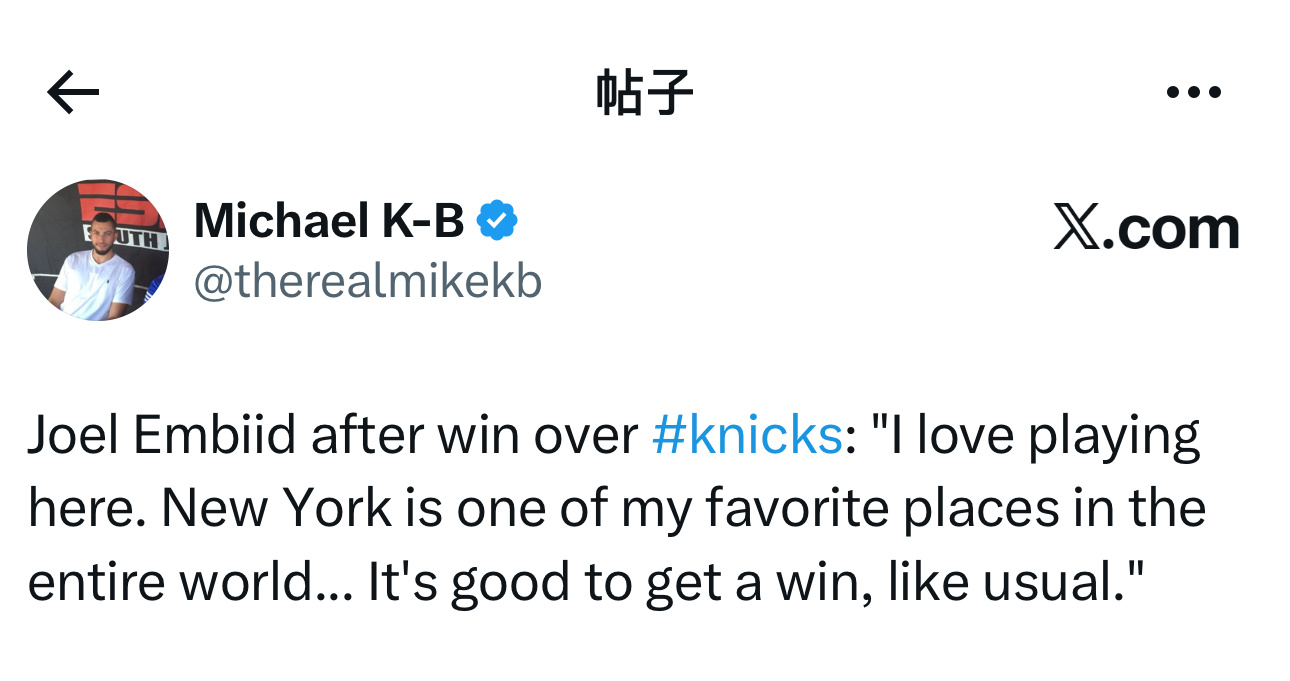Open the @therealmikekb handle
Viewport: 1290px width, 681px height.
pyautogui.click(x=367, y=283)
